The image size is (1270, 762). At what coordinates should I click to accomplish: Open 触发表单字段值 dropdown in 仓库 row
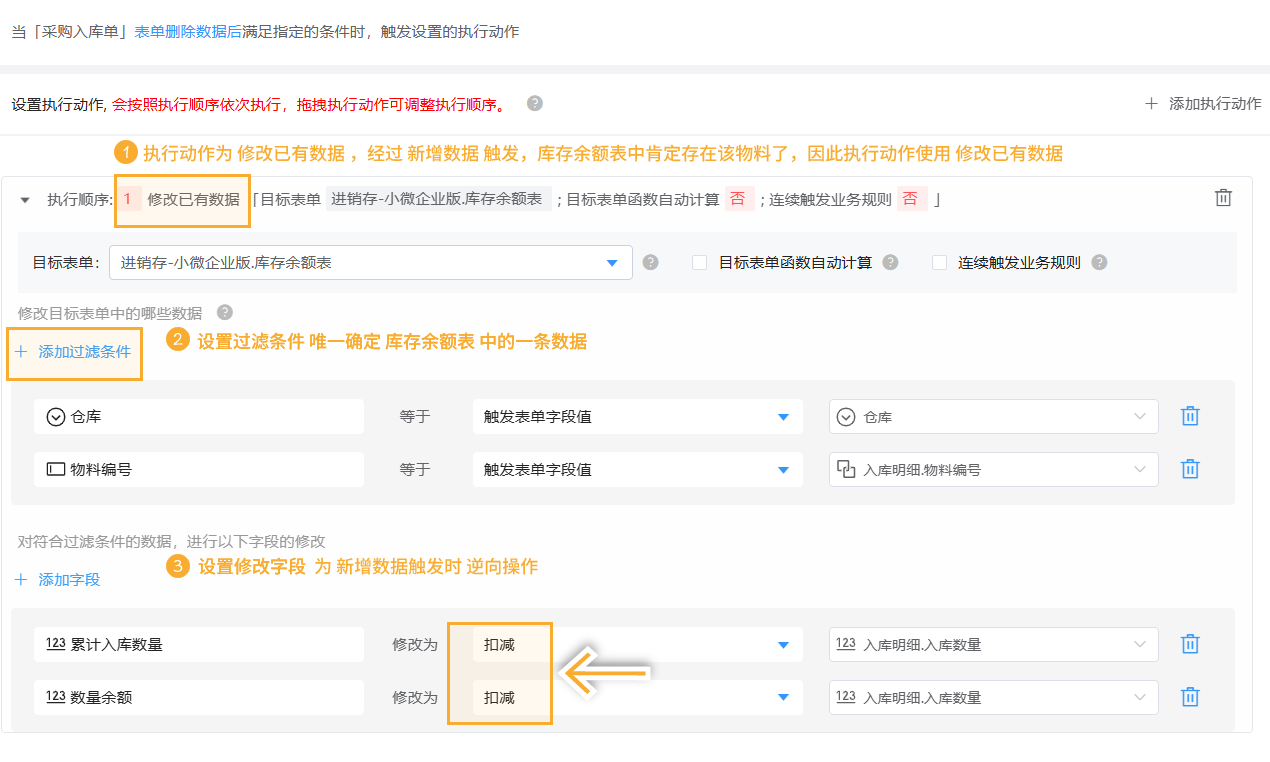[783, 417]
